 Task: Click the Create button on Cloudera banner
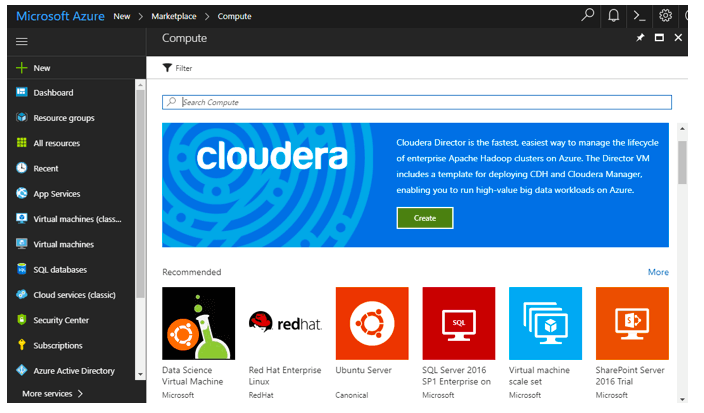(x=425, y=218)
